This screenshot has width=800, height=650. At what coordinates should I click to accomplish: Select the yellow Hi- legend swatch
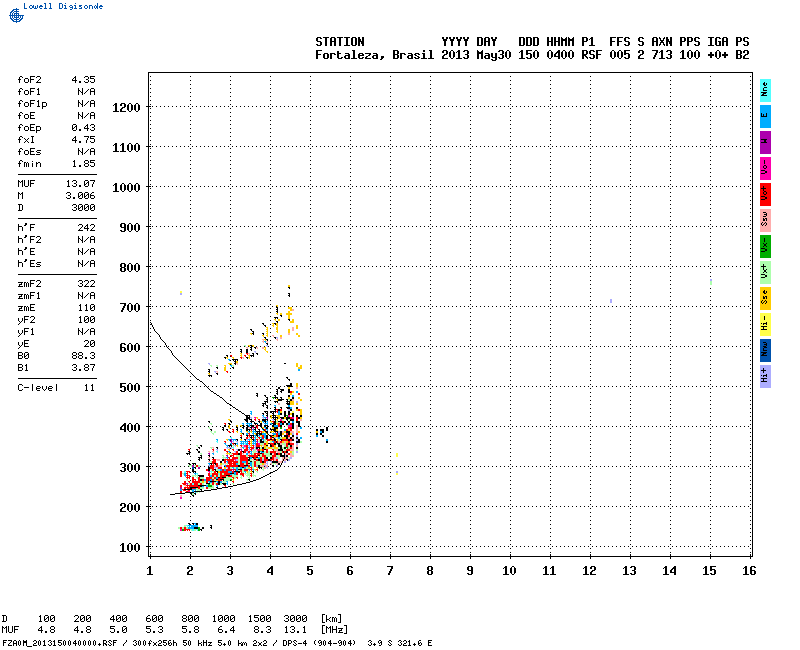765,324
